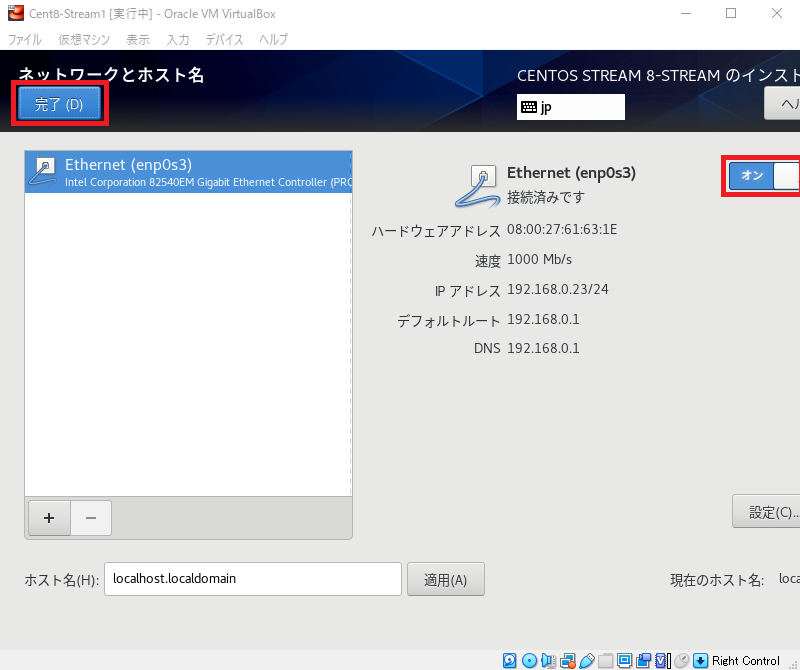The image size is (800, 670).
Task: Click the hard disk activity icon in status bar
Action: pos(509,660)
